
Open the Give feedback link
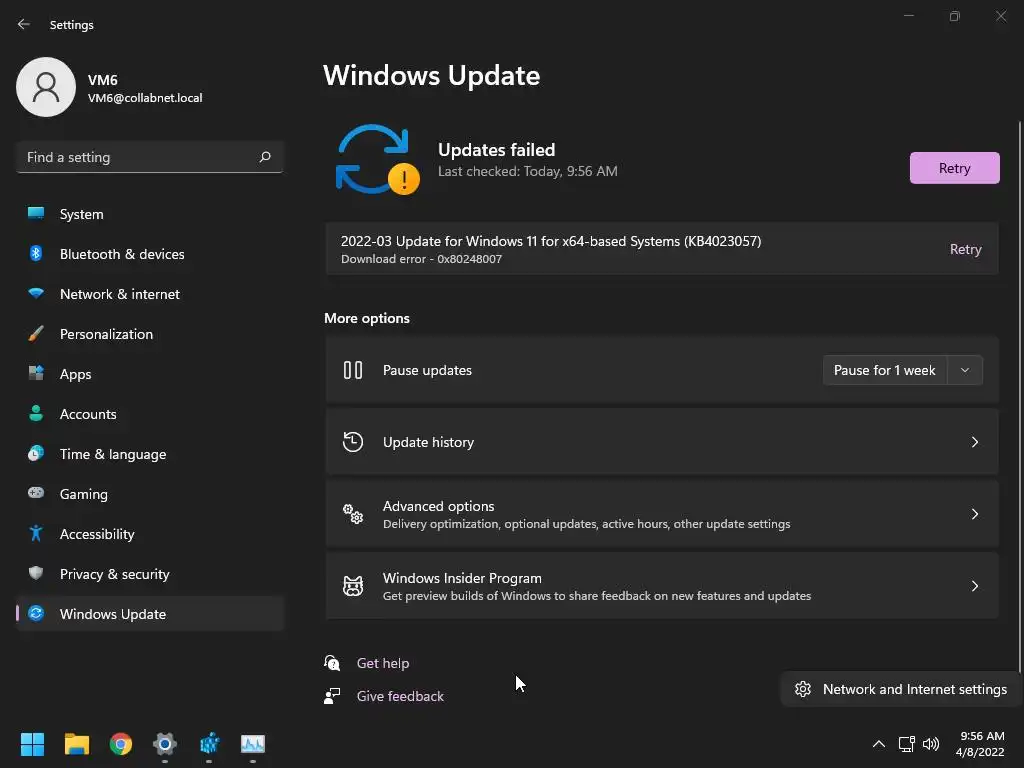tap(400, 696)
